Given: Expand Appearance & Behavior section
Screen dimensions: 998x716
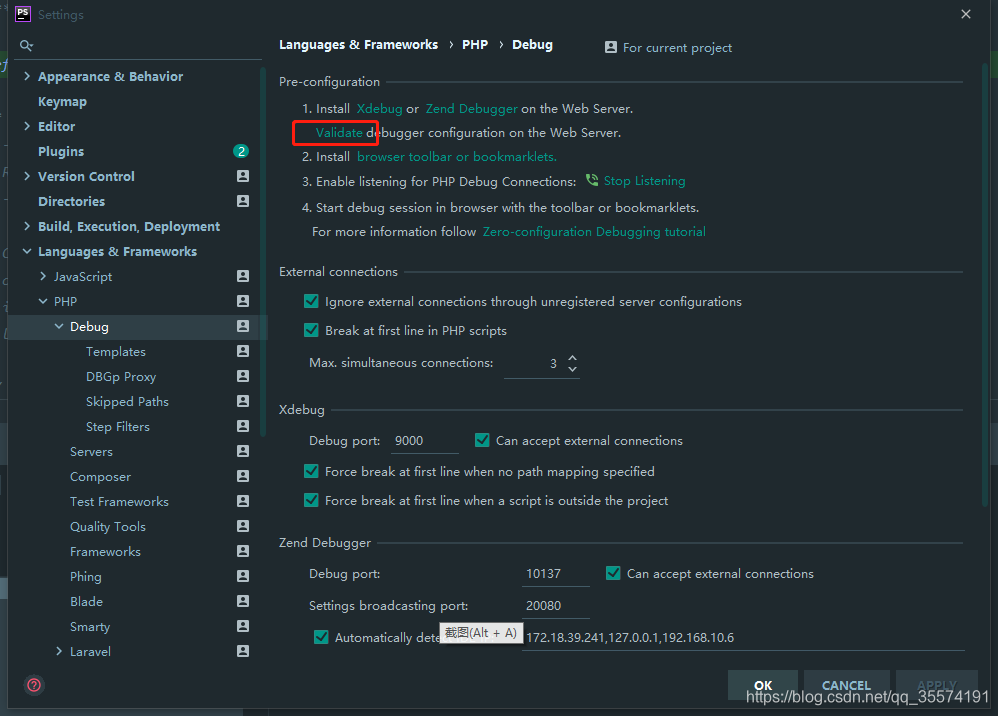Looking at the screenshot, I should pos(27,76).
